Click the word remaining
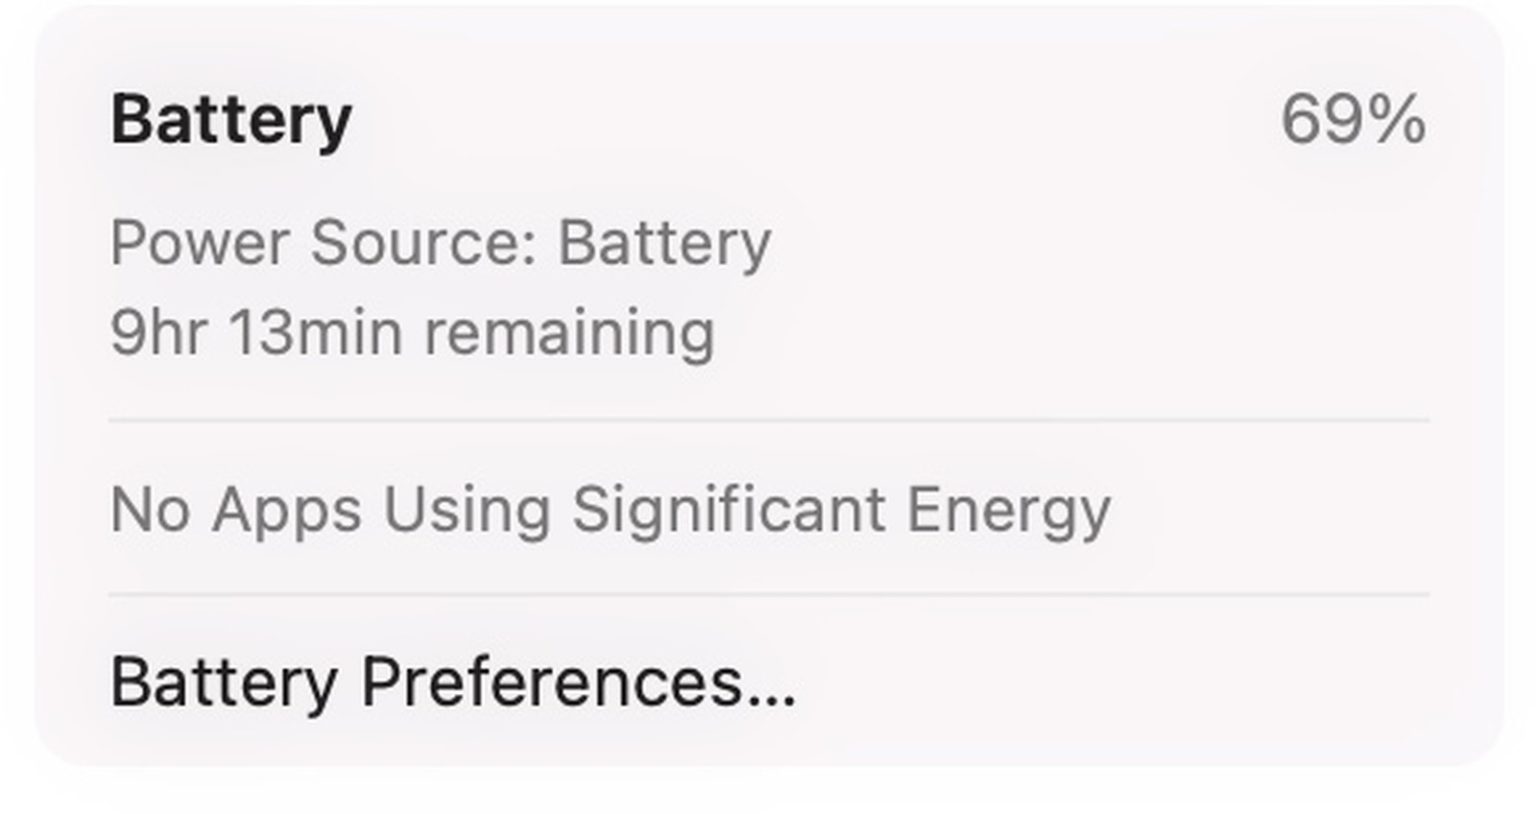The image size is (1536, 814). pyautogui.click(x=569, y=332)
